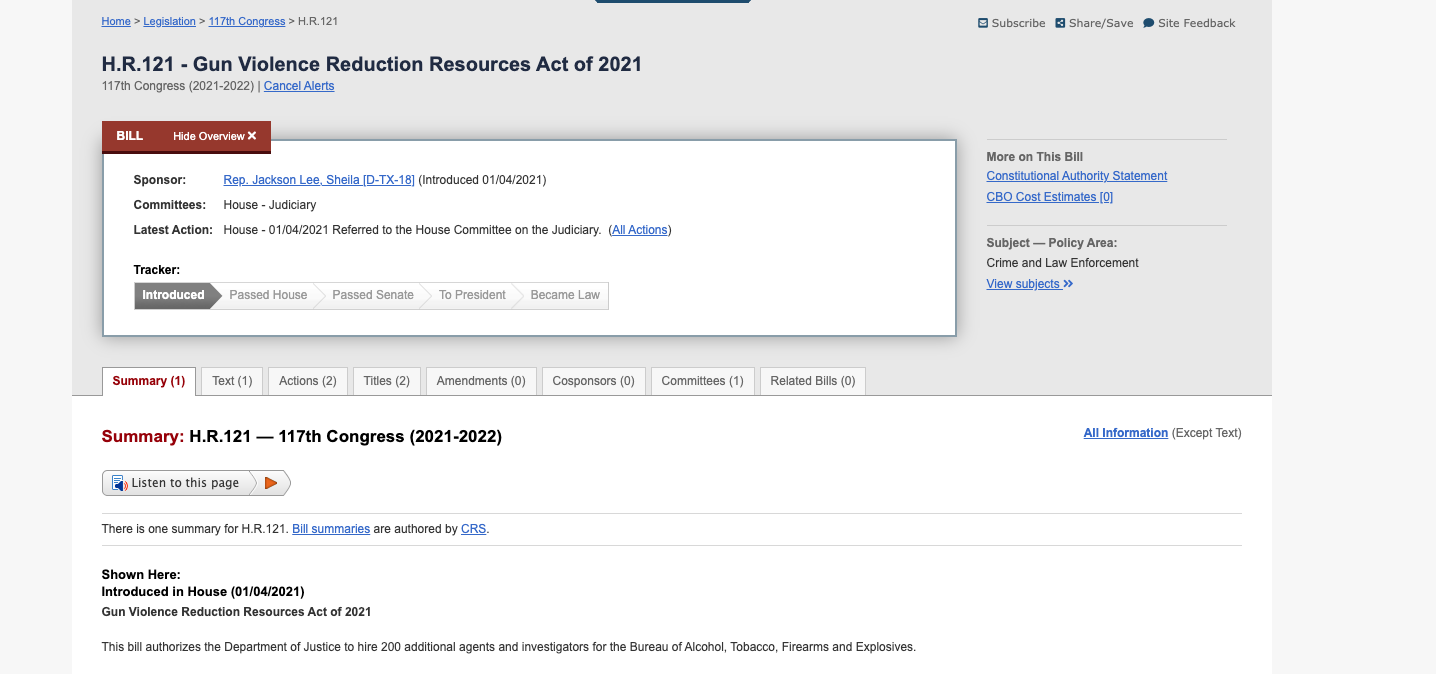Click the Cancel Alerts link
This screenshot has width=1436, height=674.
click(299, 86)
